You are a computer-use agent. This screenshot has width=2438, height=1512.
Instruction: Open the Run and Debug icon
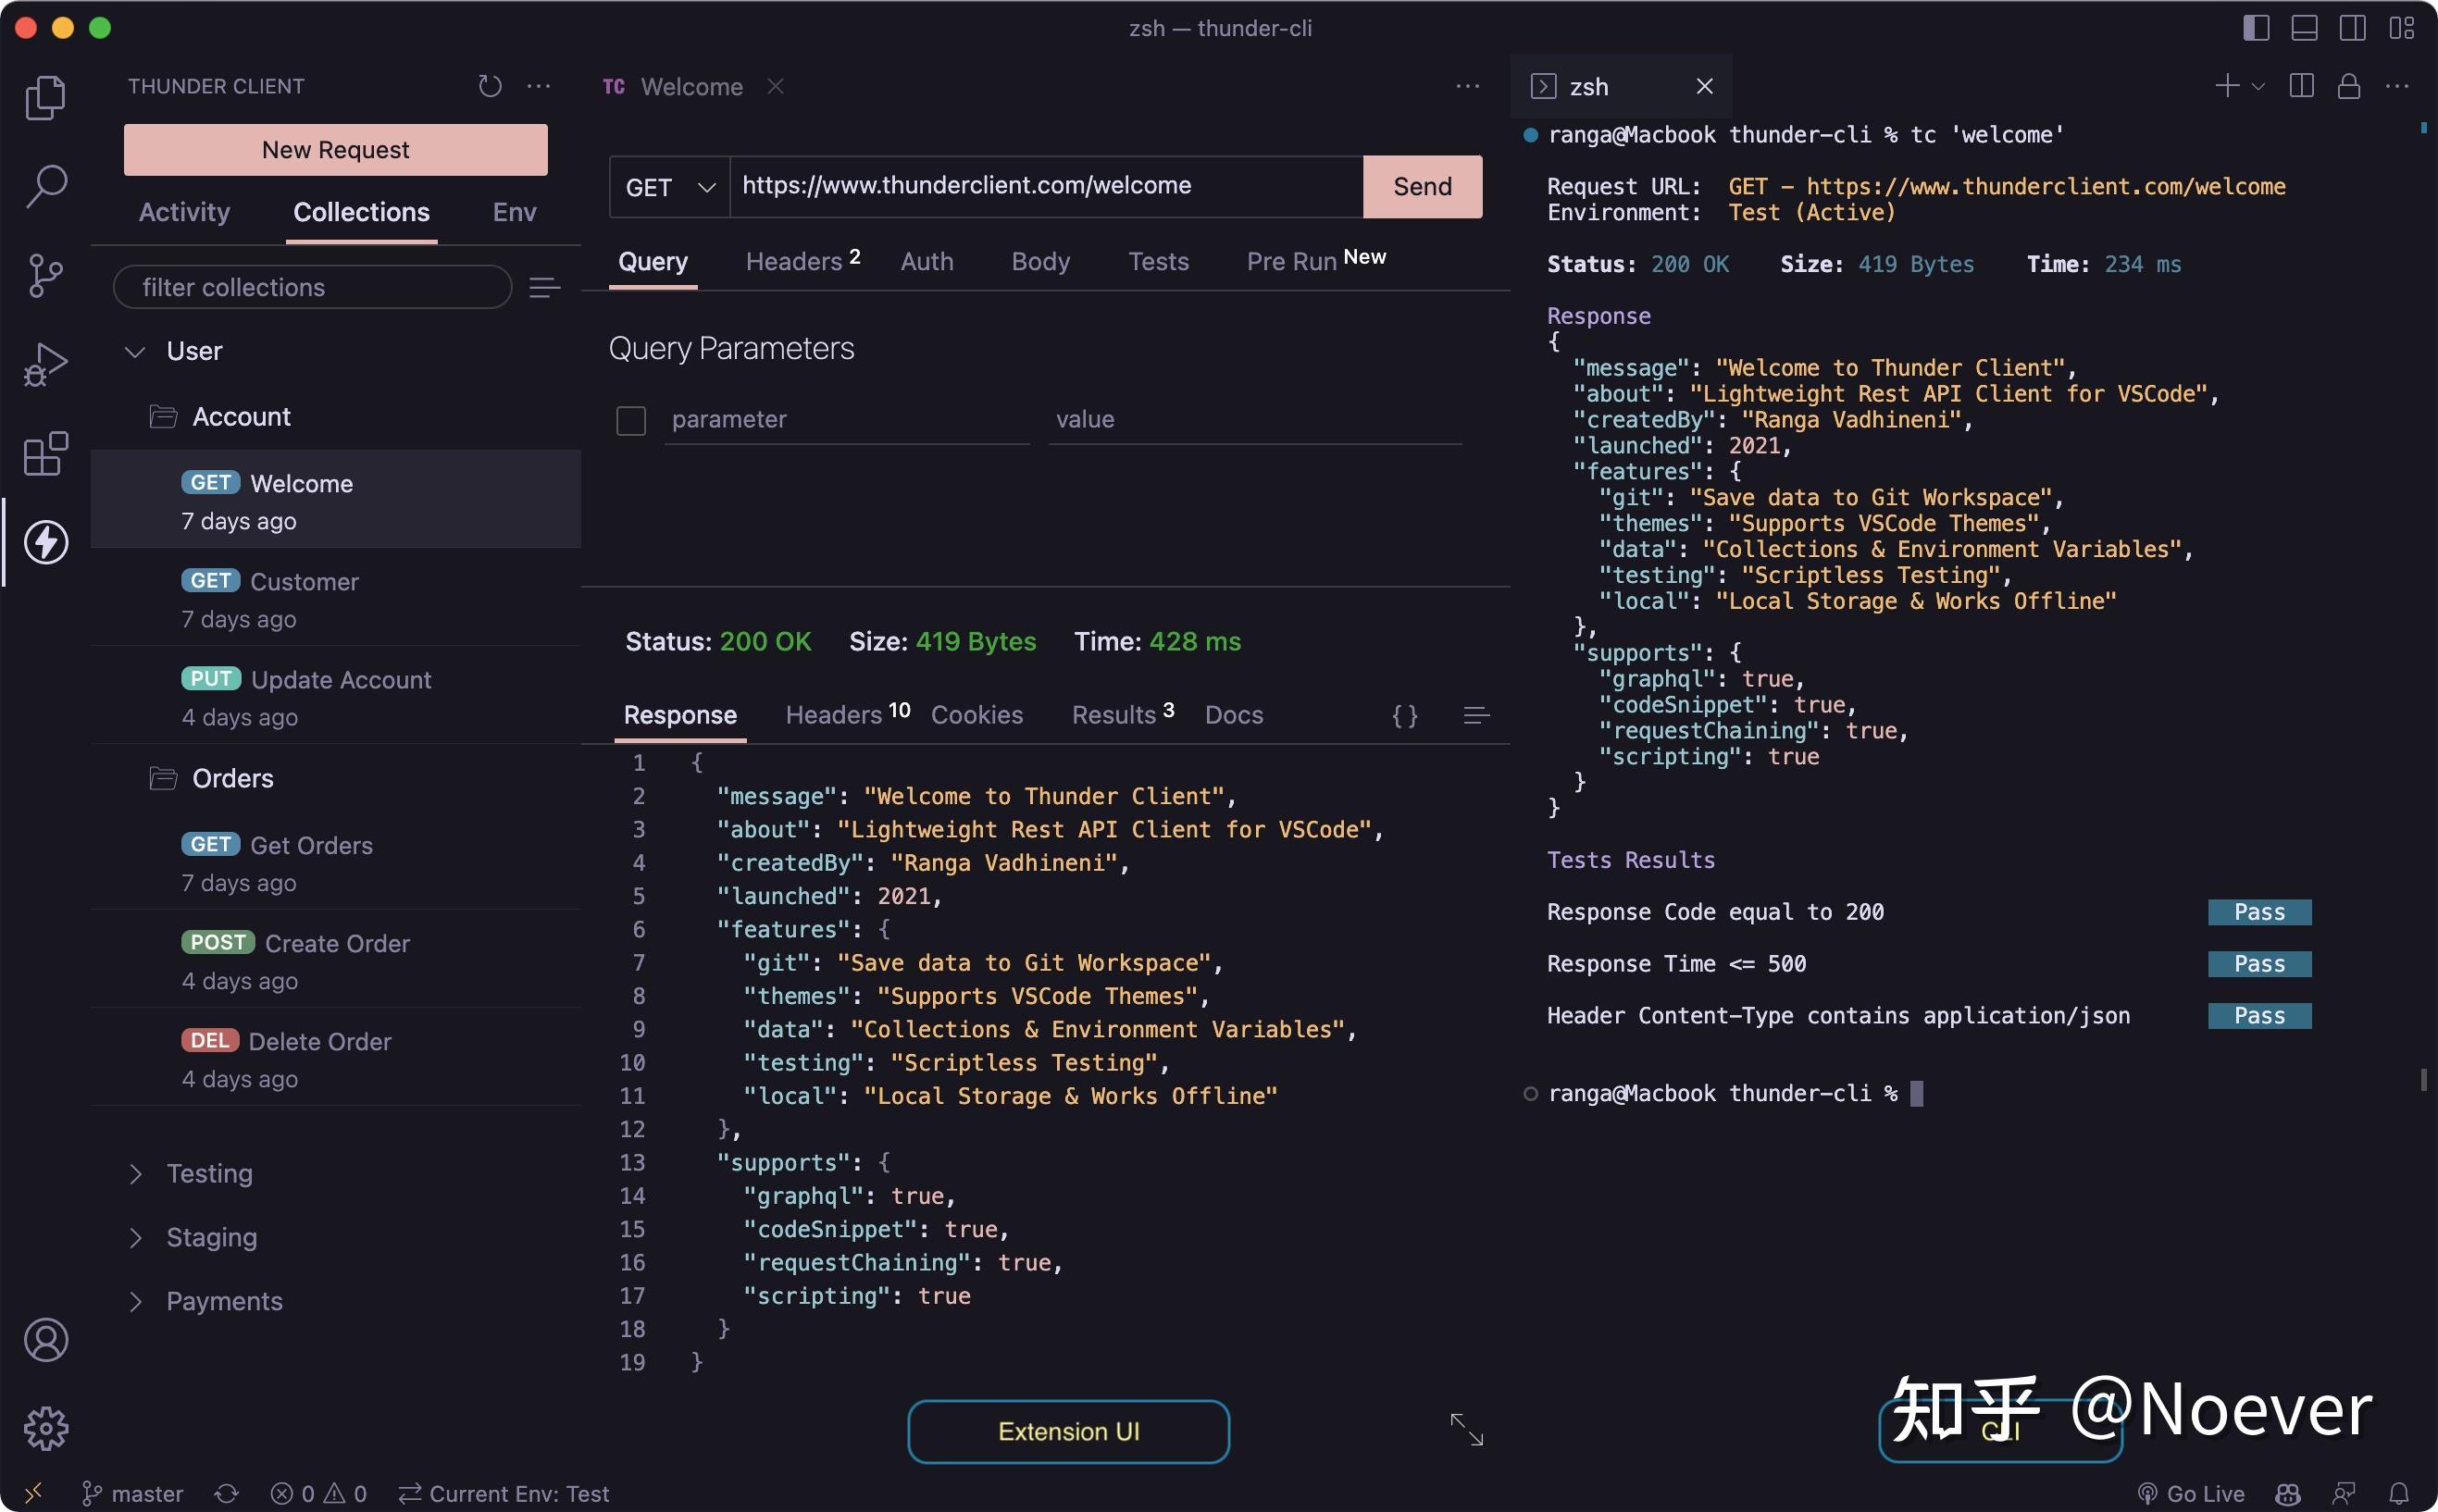pos(44,364)
